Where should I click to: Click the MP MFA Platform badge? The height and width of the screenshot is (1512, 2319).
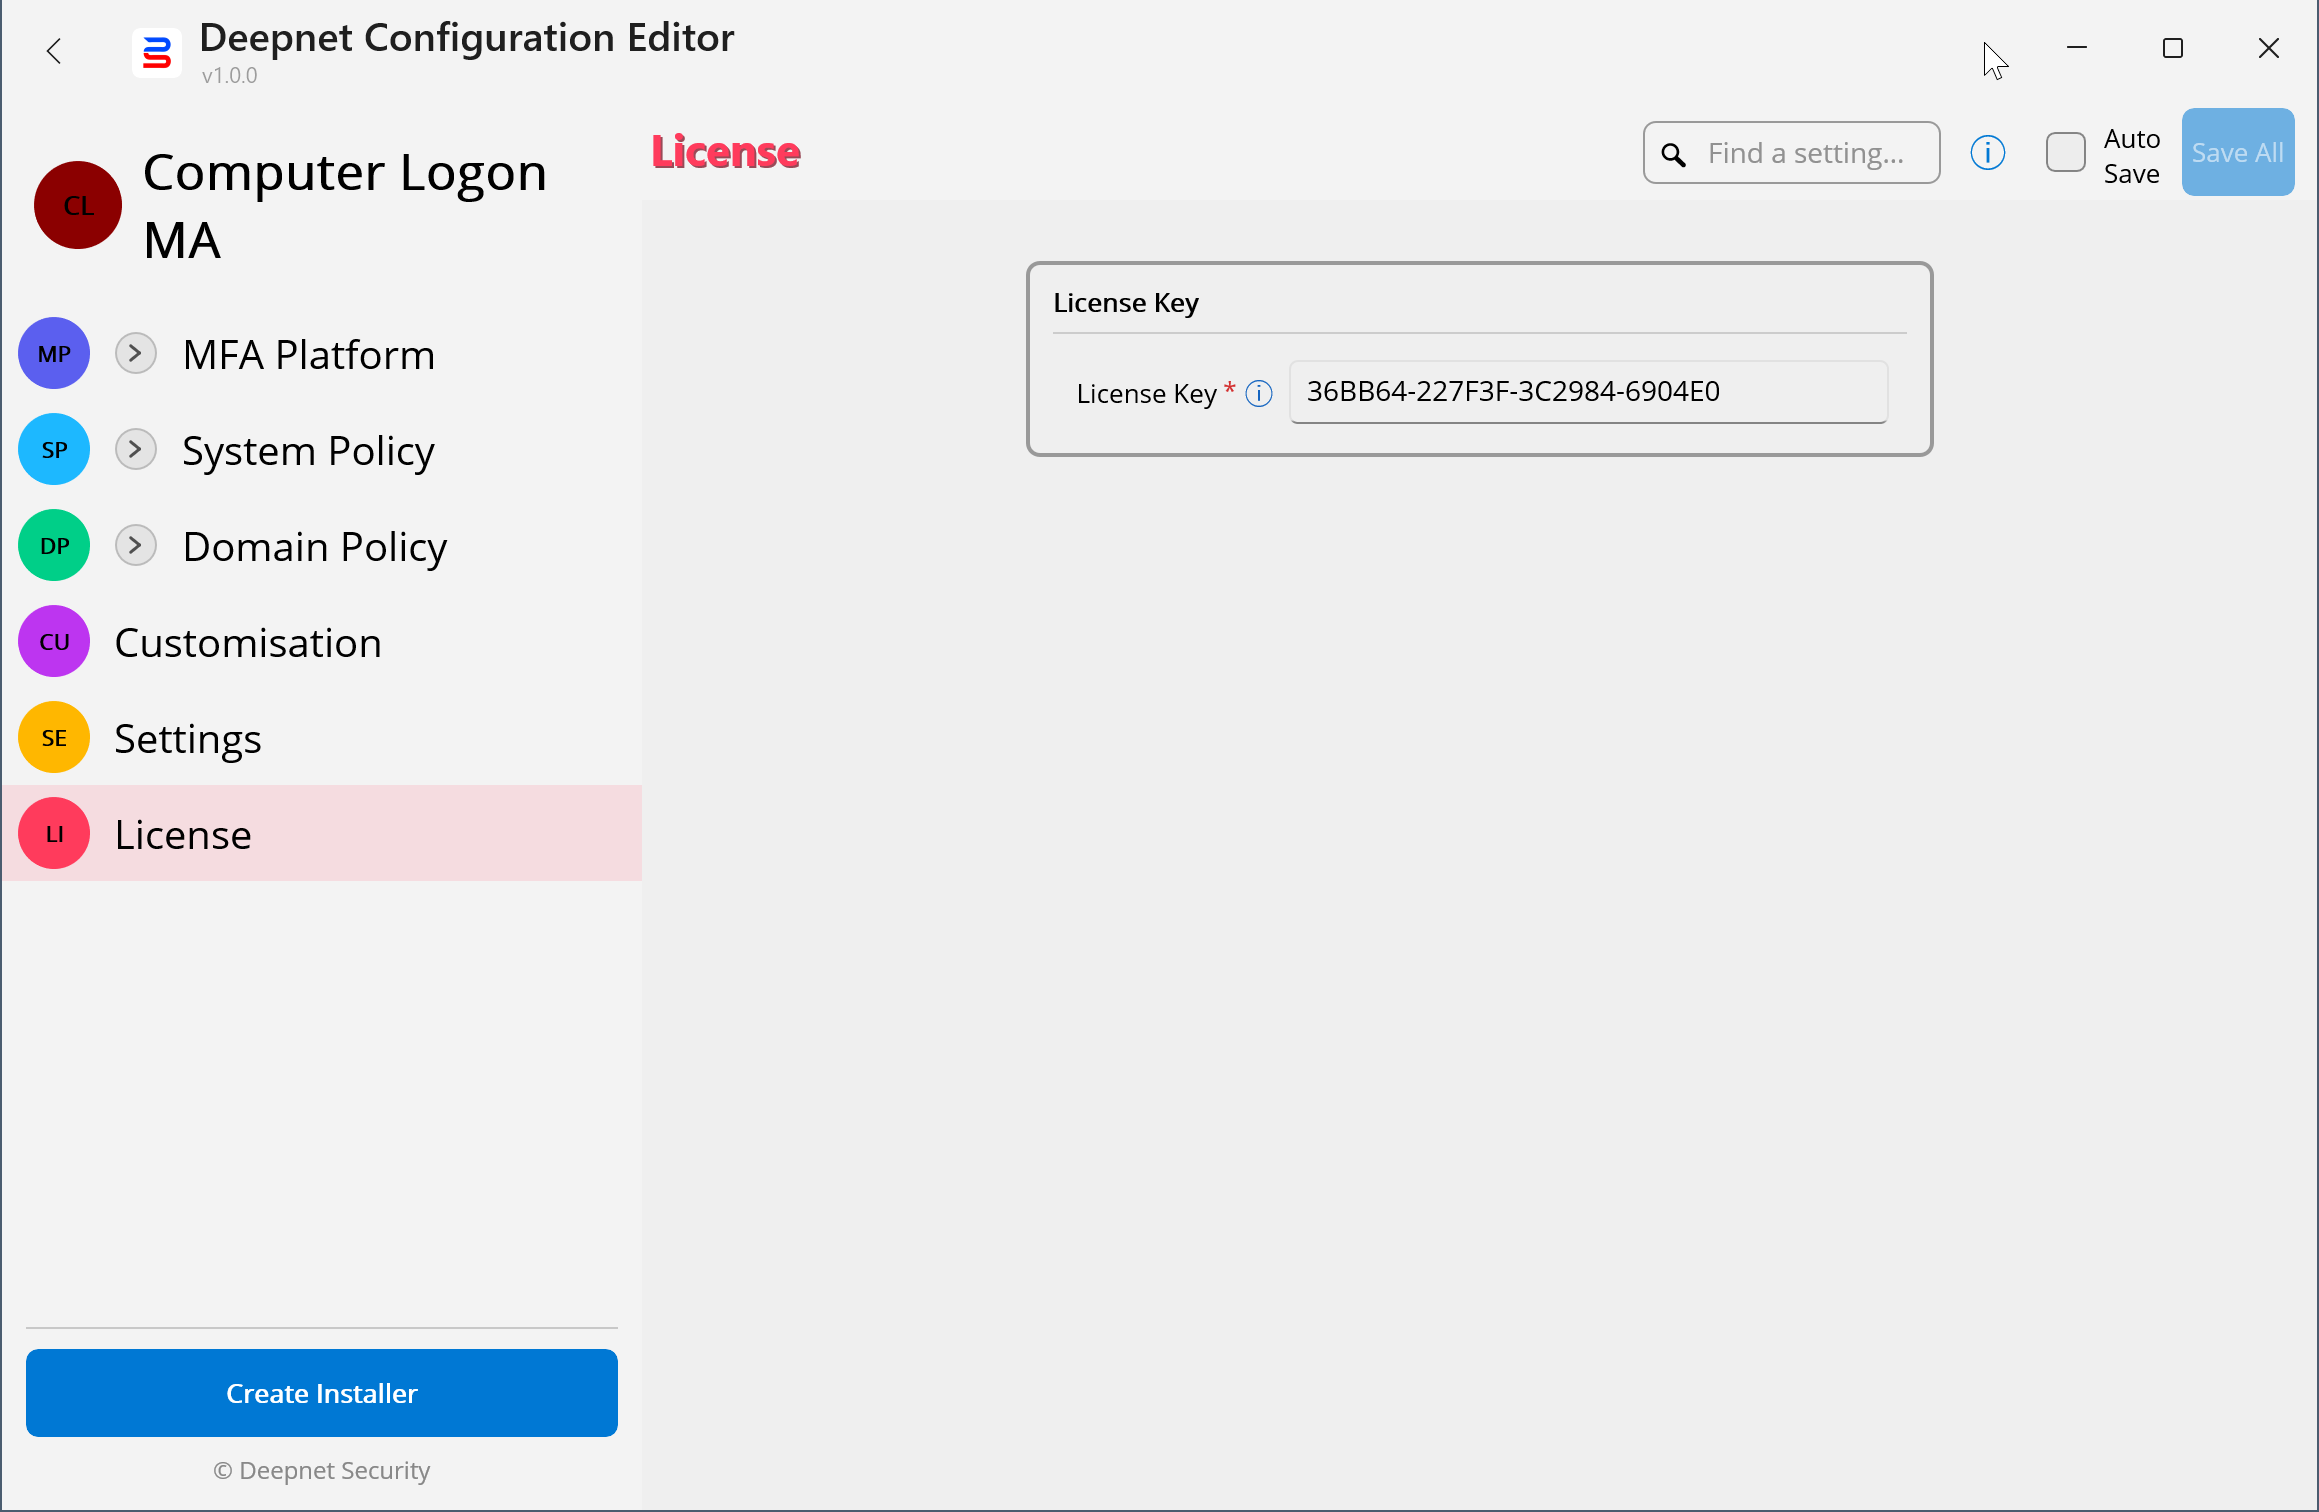(x=54, y=354)
